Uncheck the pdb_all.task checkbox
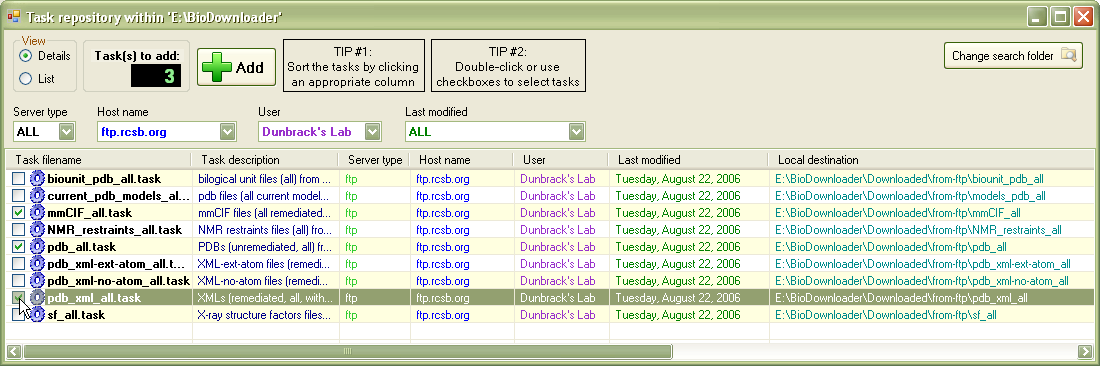This screenshot has height=366, width=1100. coord(18,247)
